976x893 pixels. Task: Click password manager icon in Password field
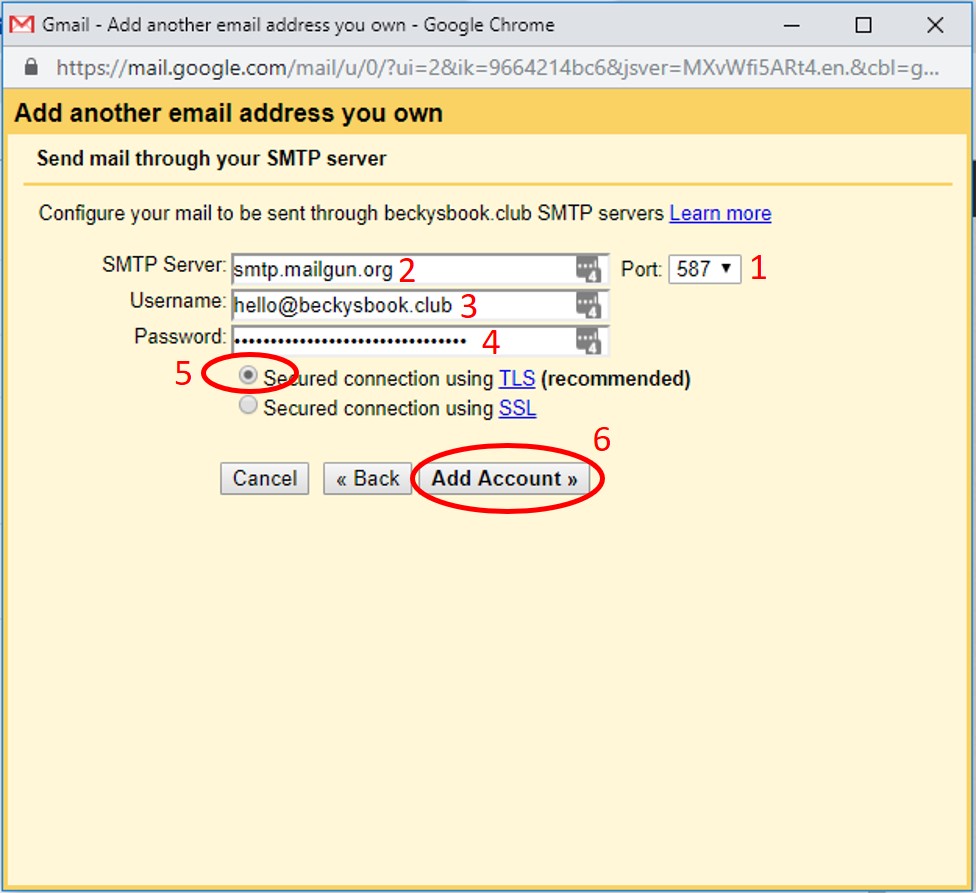(588, 341)
